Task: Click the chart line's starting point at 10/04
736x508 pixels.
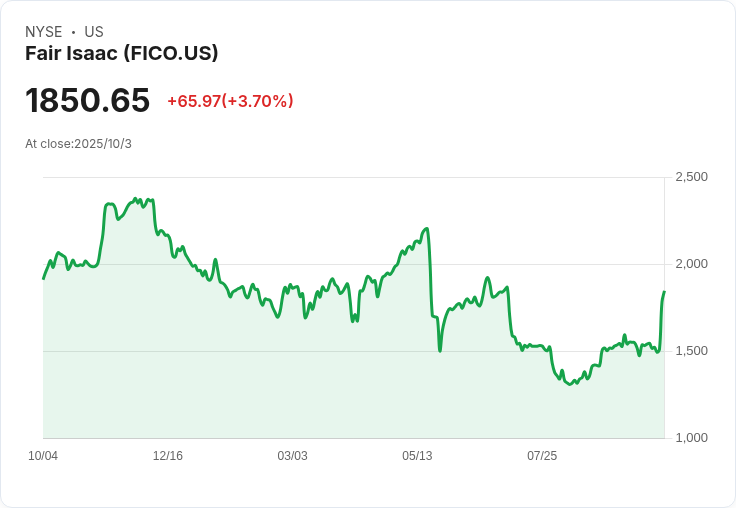Action: pyautogui.click(x=43, y=278)
